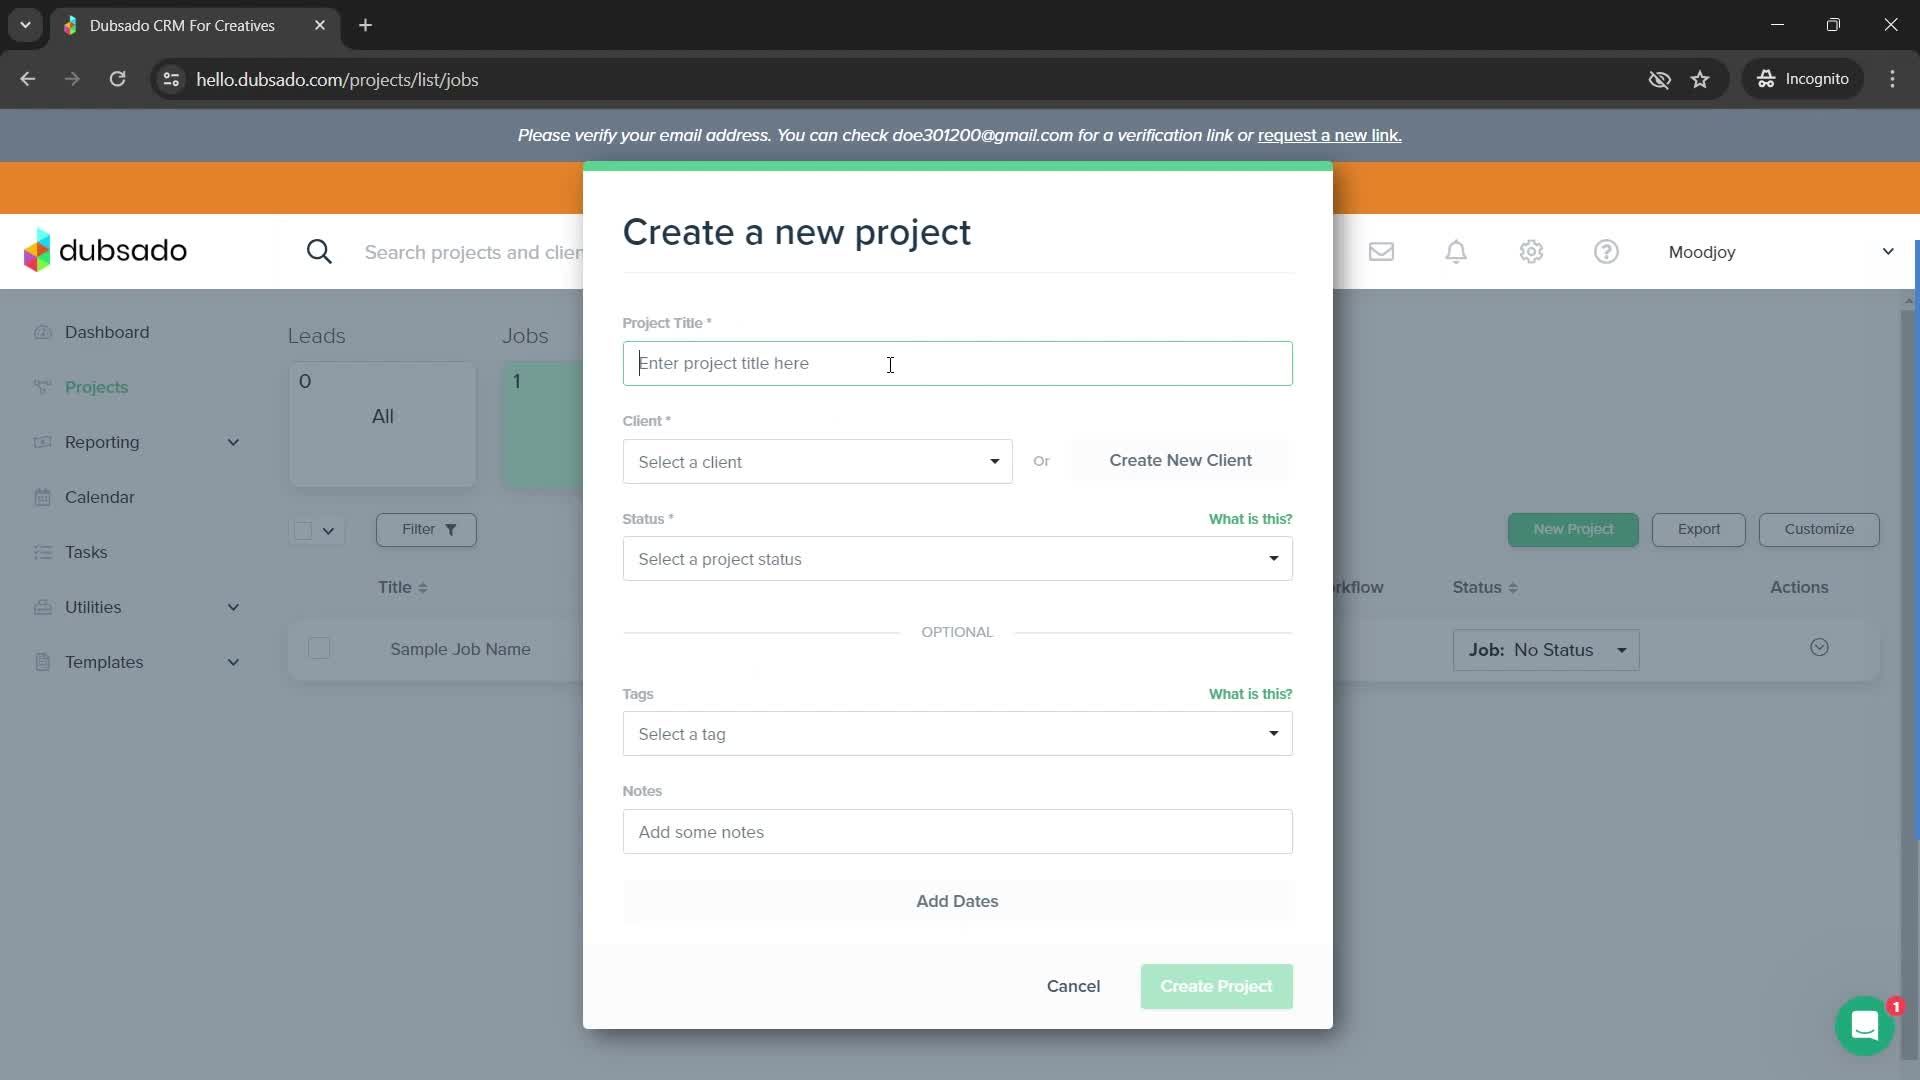The image size is (1920, 1080).
Task: Click the request a new link link
Action: 1329,135
